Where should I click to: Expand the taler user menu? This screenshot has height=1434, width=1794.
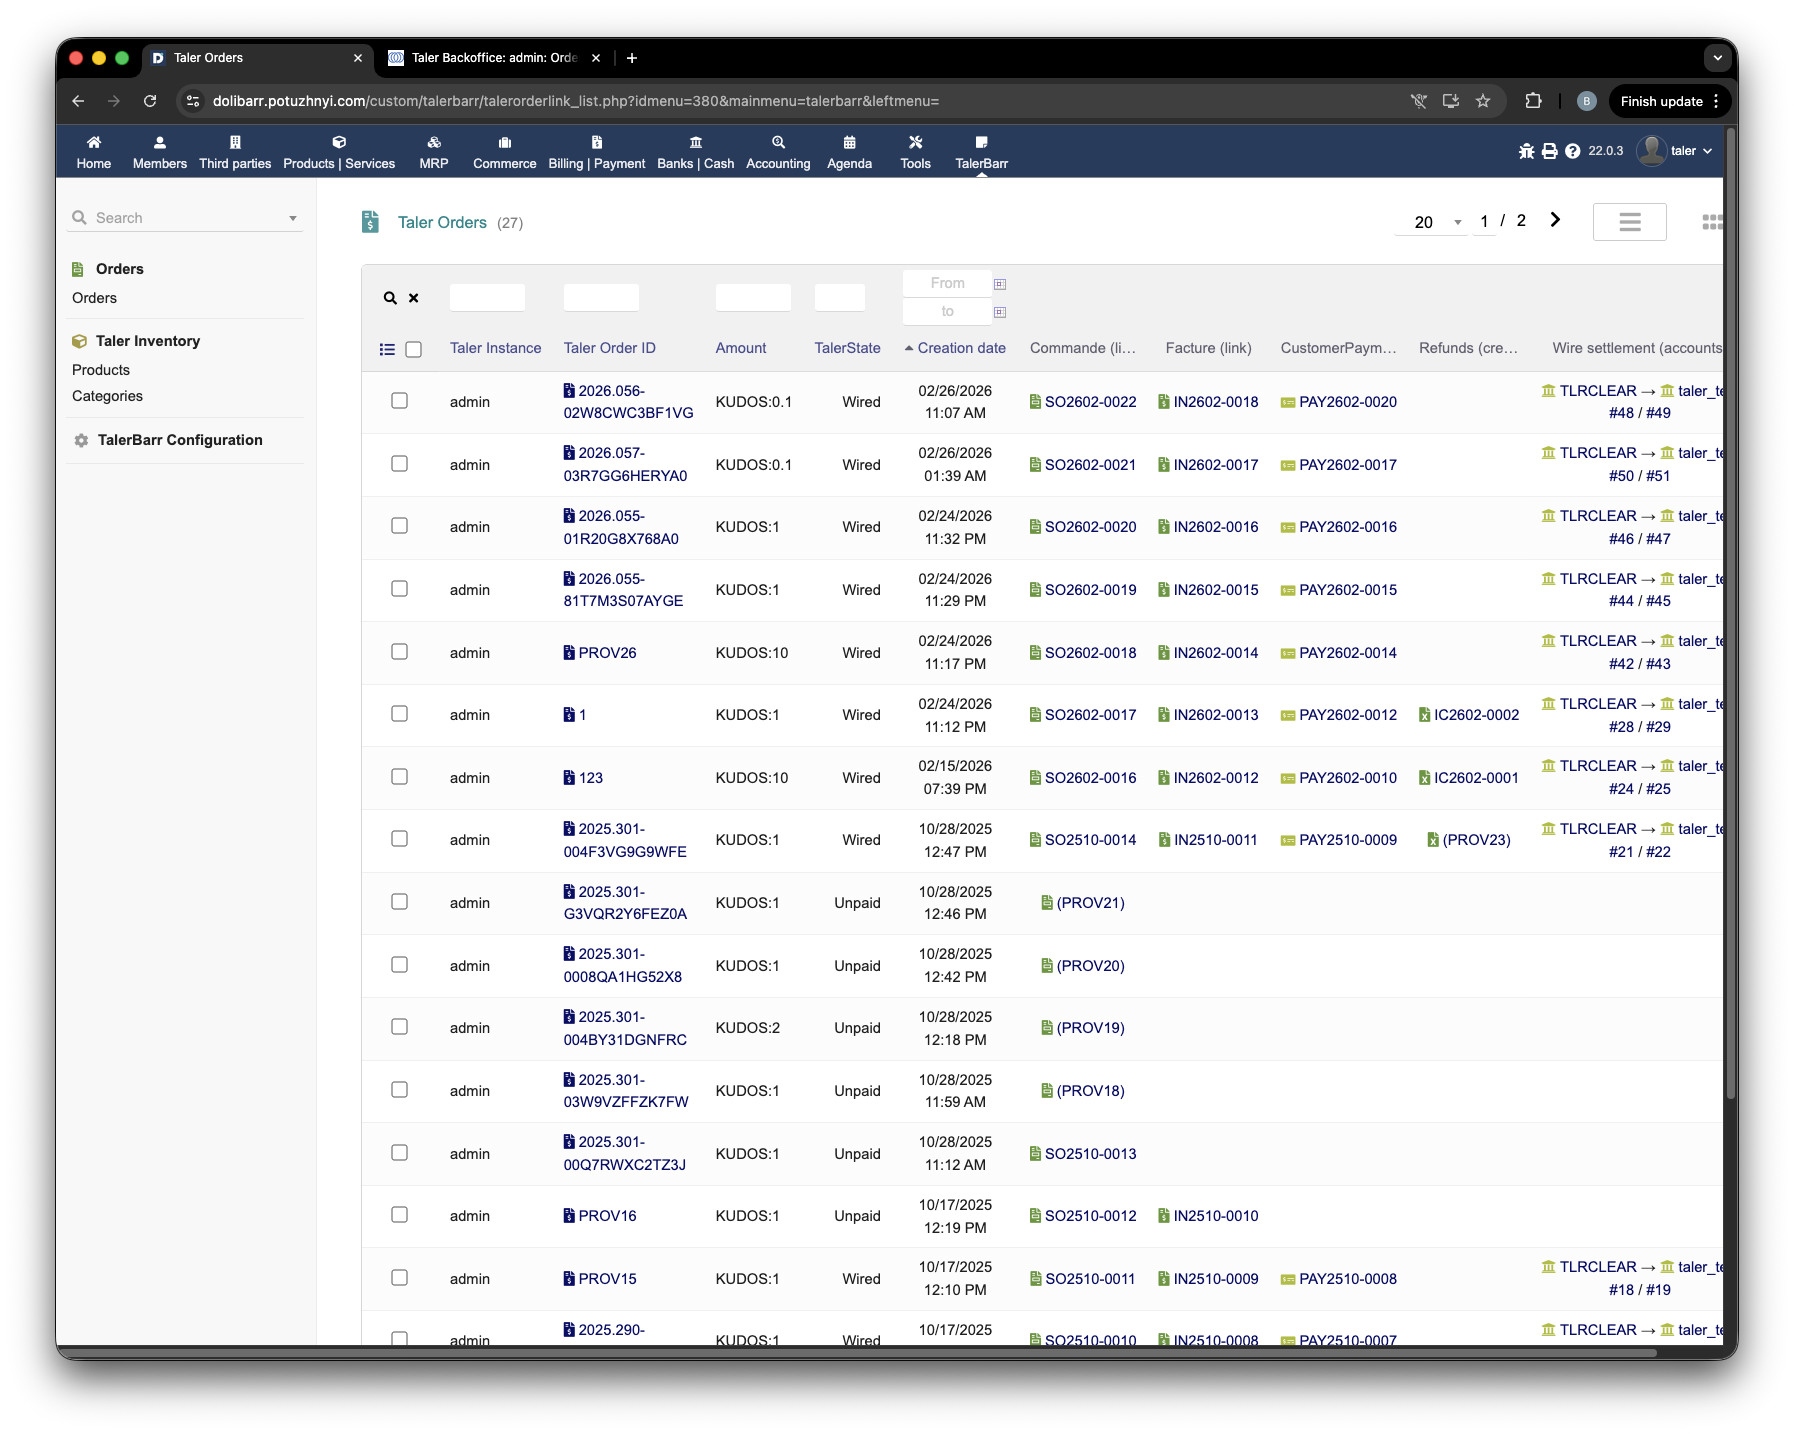click(x=1676, y=151)
